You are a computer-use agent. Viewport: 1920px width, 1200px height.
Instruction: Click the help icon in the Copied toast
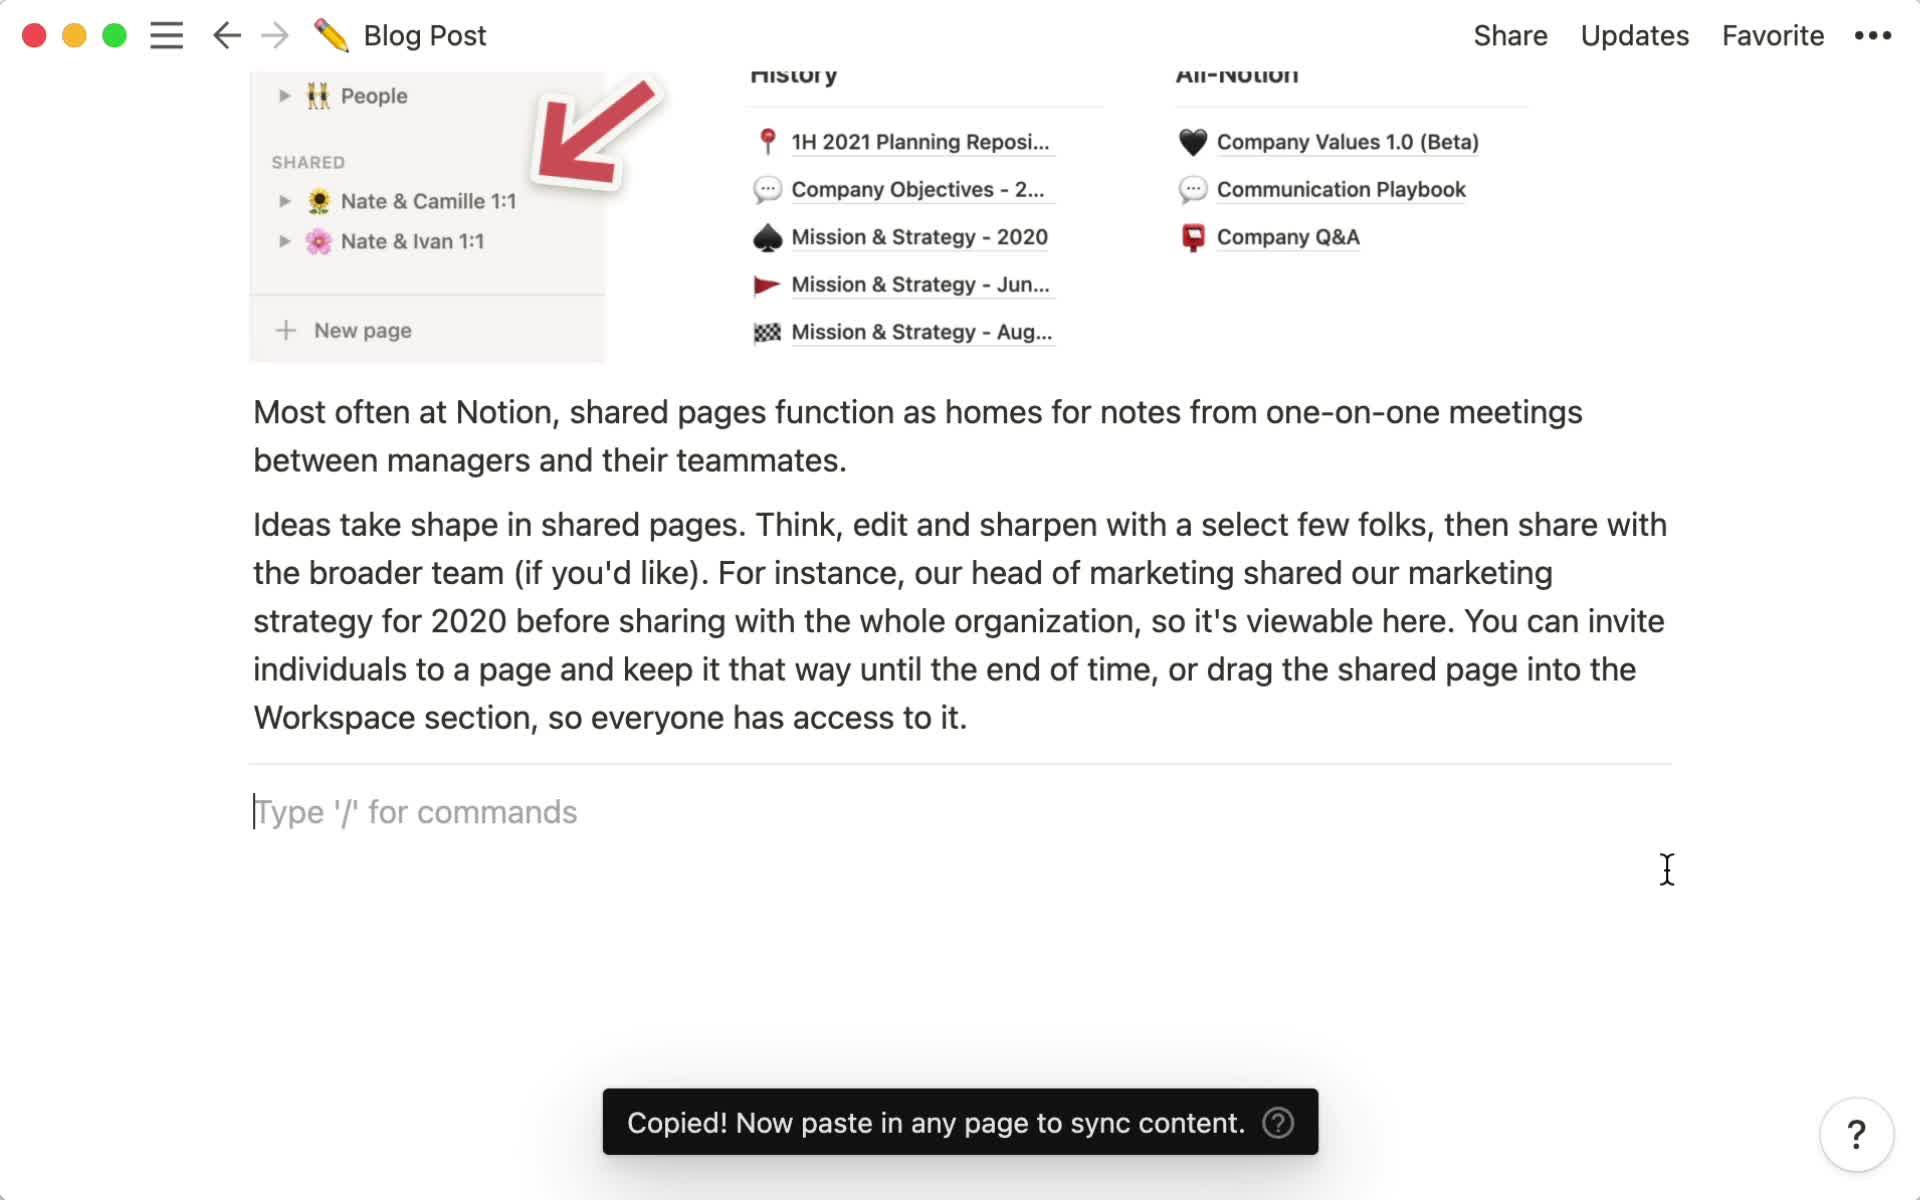click(1277, 1122)
